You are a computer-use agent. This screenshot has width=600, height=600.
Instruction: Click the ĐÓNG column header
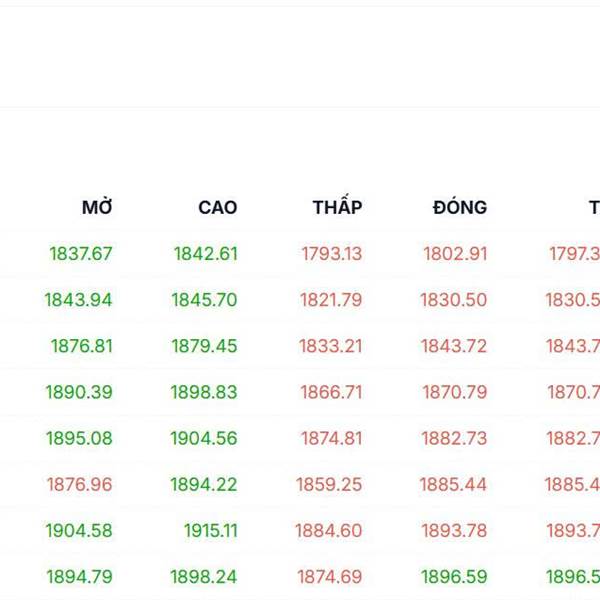pos(460,208)
